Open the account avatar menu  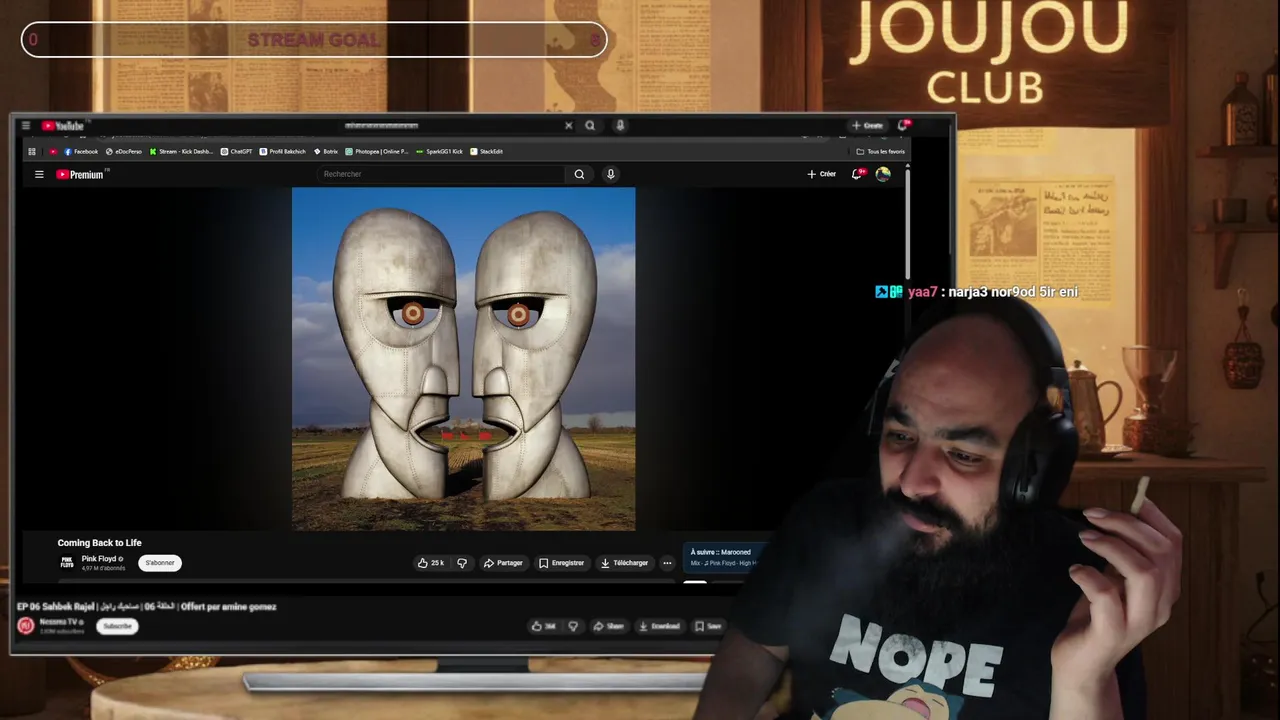(x=883, y=174)
